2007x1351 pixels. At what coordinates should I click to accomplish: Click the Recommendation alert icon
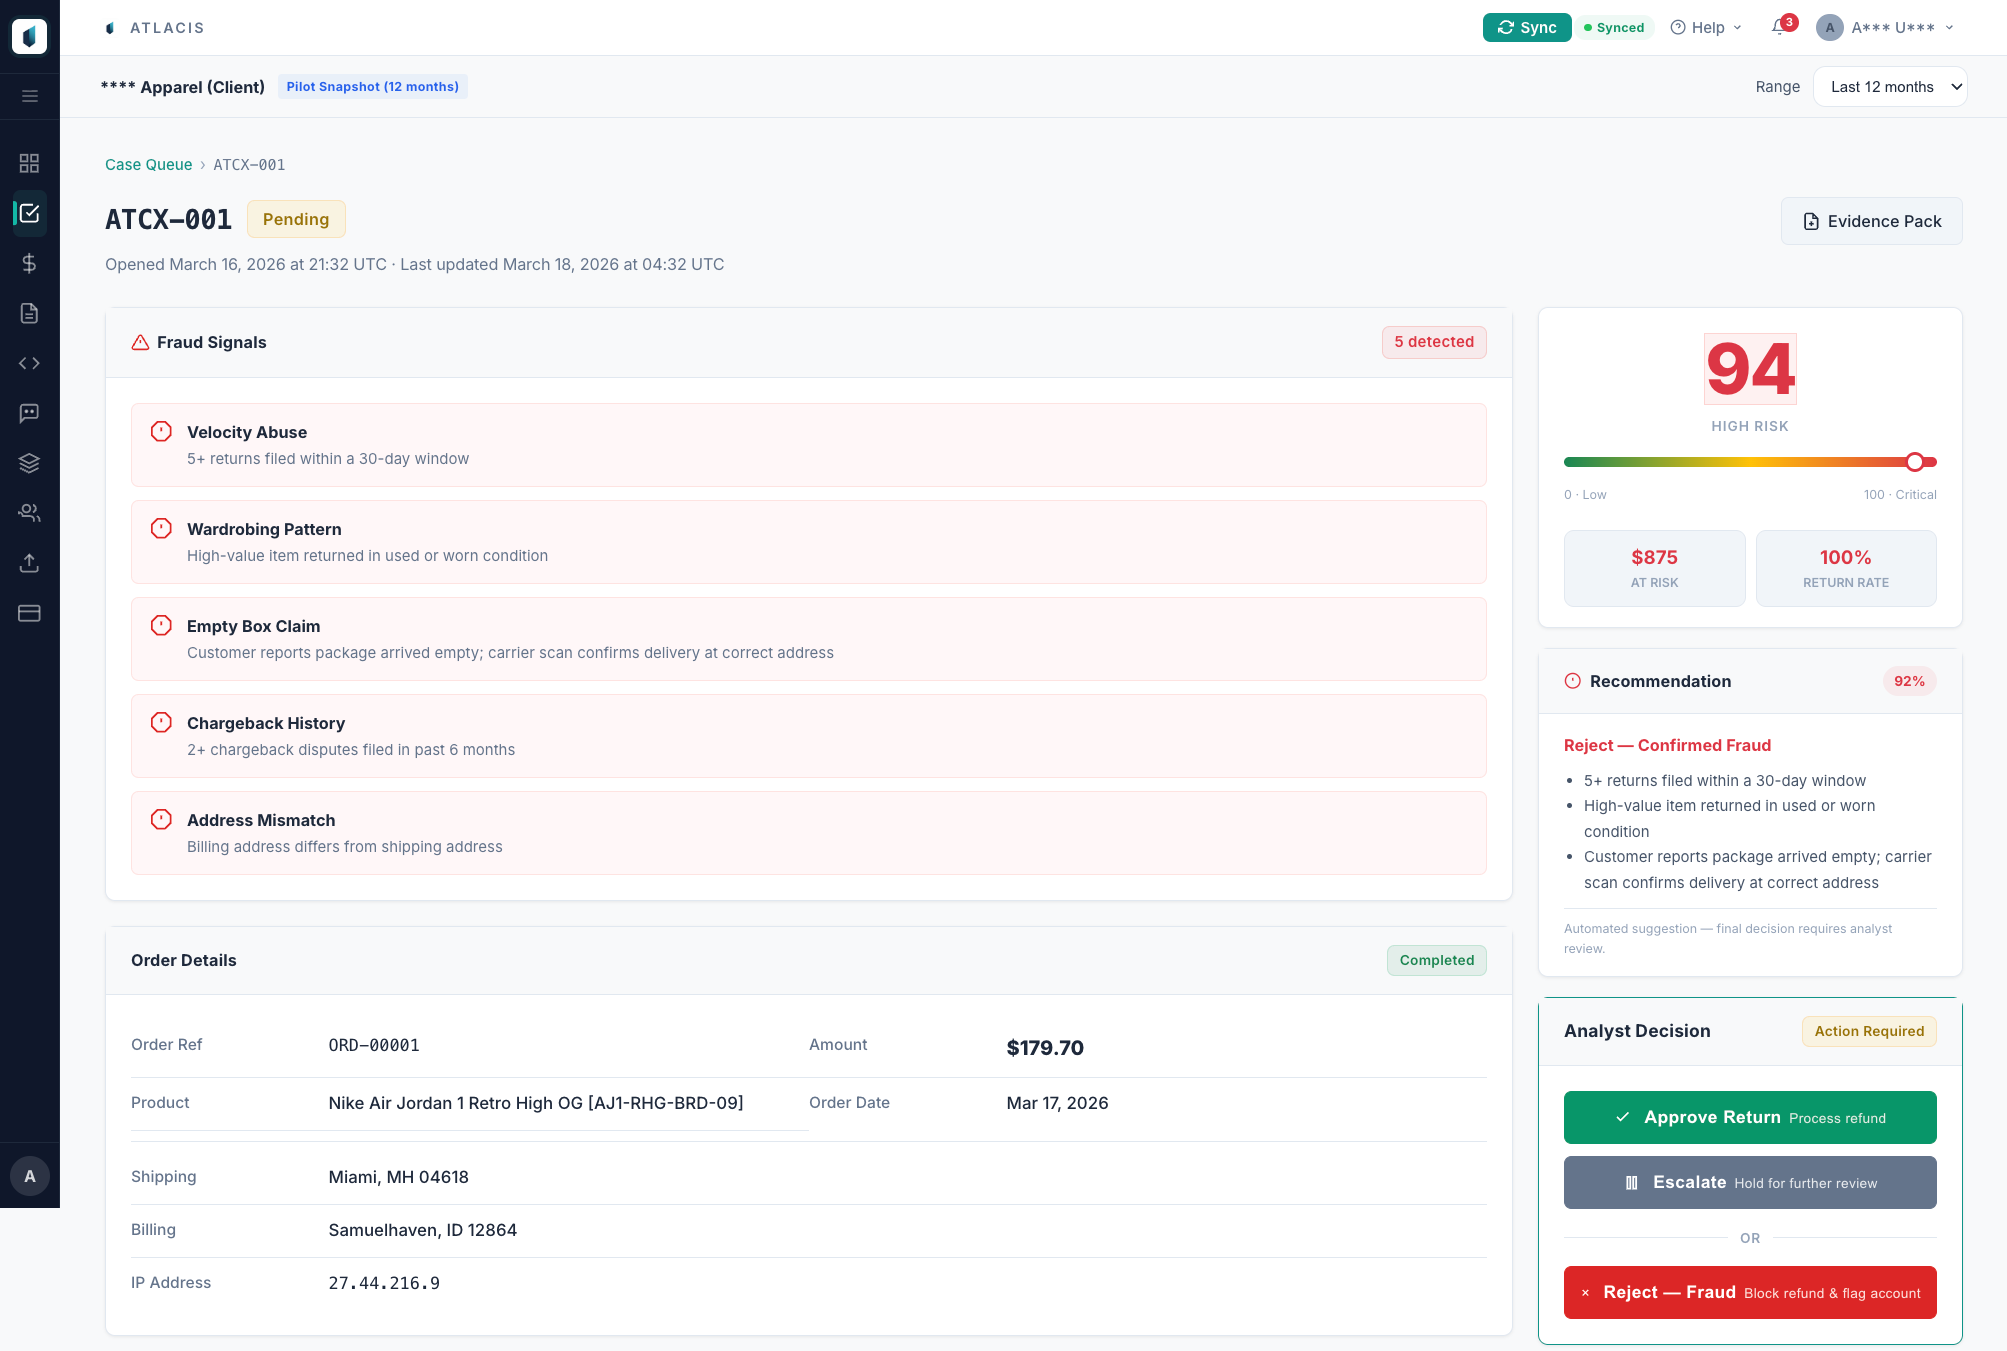pyautogui.click(x=1573, y=681)
